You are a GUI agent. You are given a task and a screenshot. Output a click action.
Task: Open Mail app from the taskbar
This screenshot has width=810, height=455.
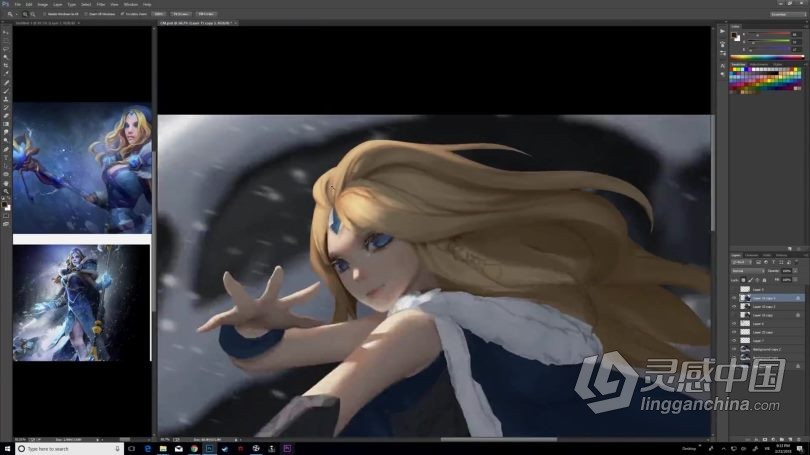(x=179, y=449)
